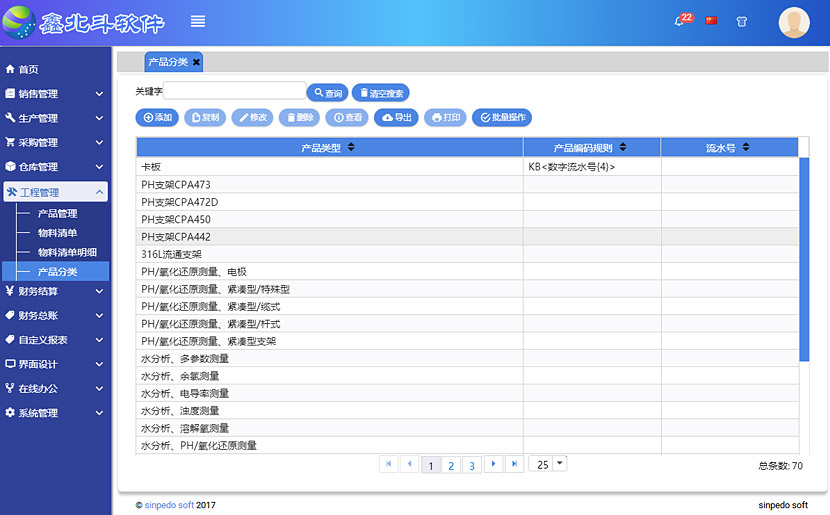Open 物料清单 submenu item
The width and height of the screenshot is (830, 515).
57,233
